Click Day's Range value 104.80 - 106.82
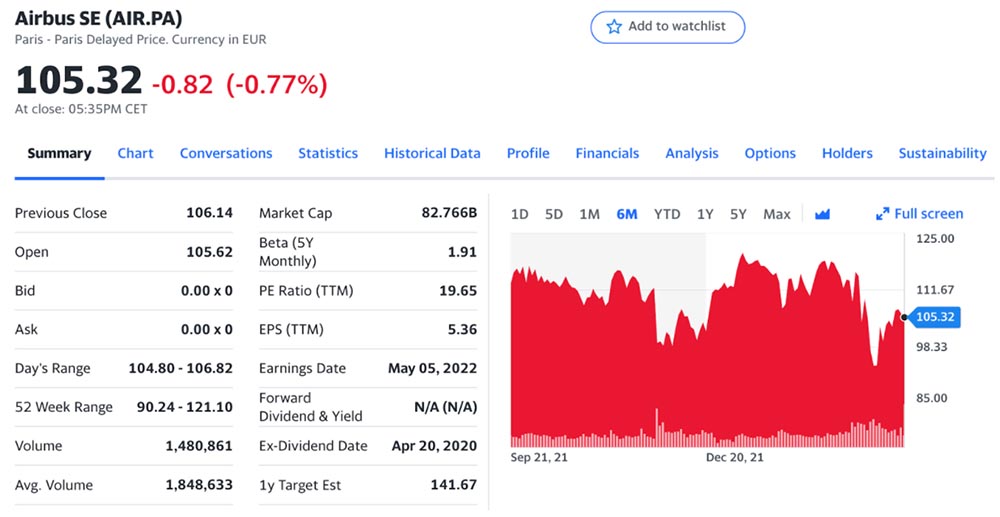Image resolution: width=1000 pixels, height=517 pixels. pyautogui.click(x=180, y=368)
